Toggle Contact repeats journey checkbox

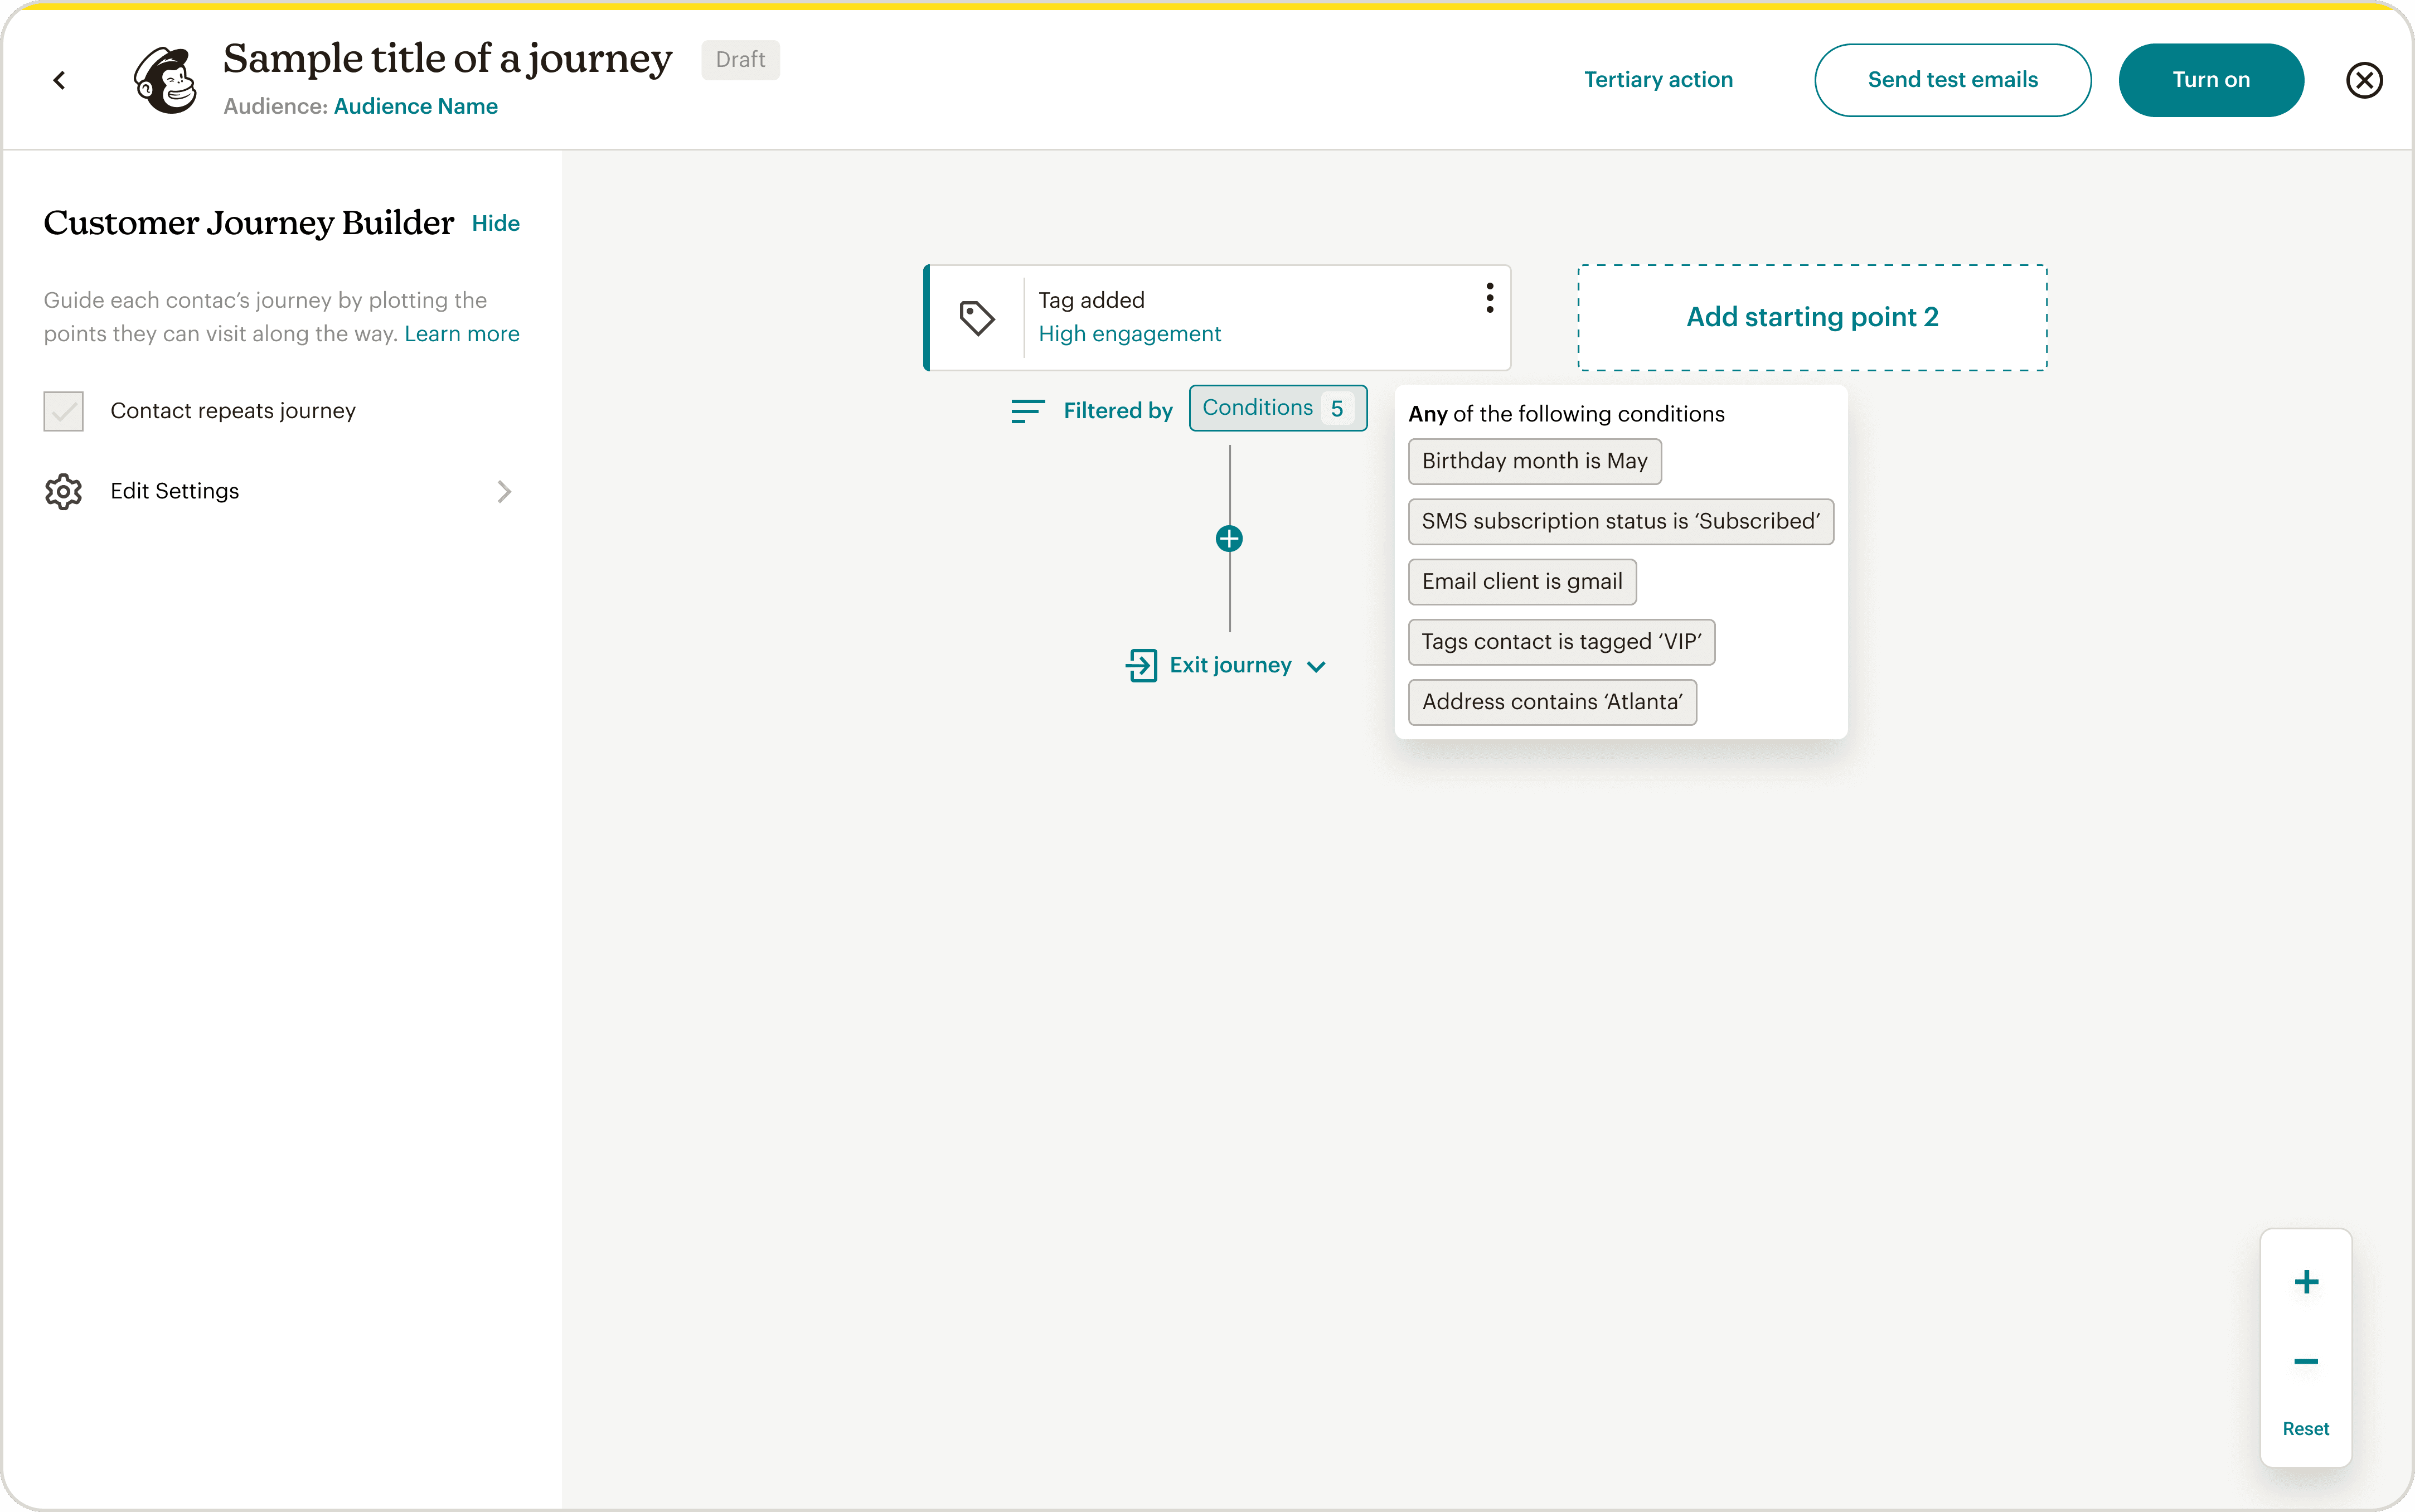63,411
